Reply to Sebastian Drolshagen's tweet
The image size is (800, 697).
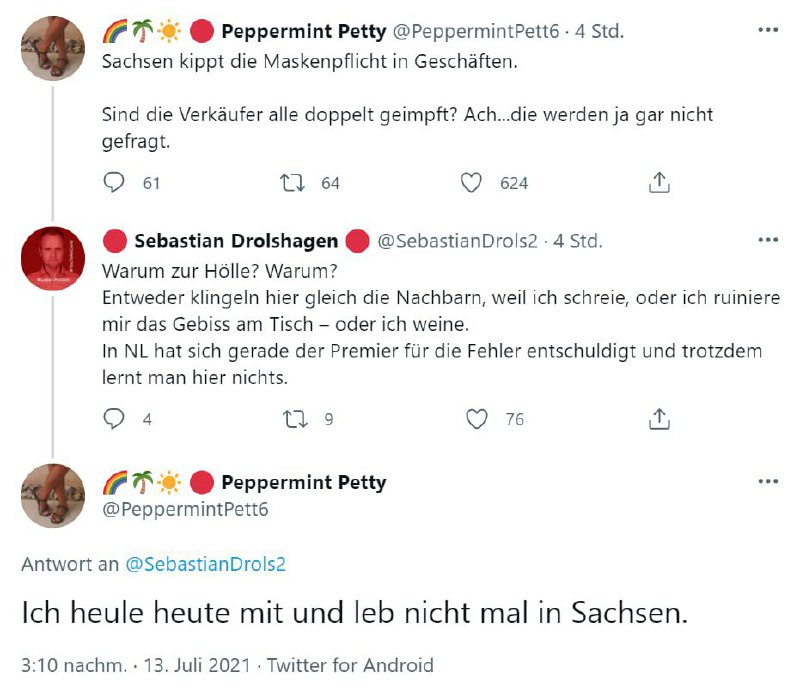(115, 419)
